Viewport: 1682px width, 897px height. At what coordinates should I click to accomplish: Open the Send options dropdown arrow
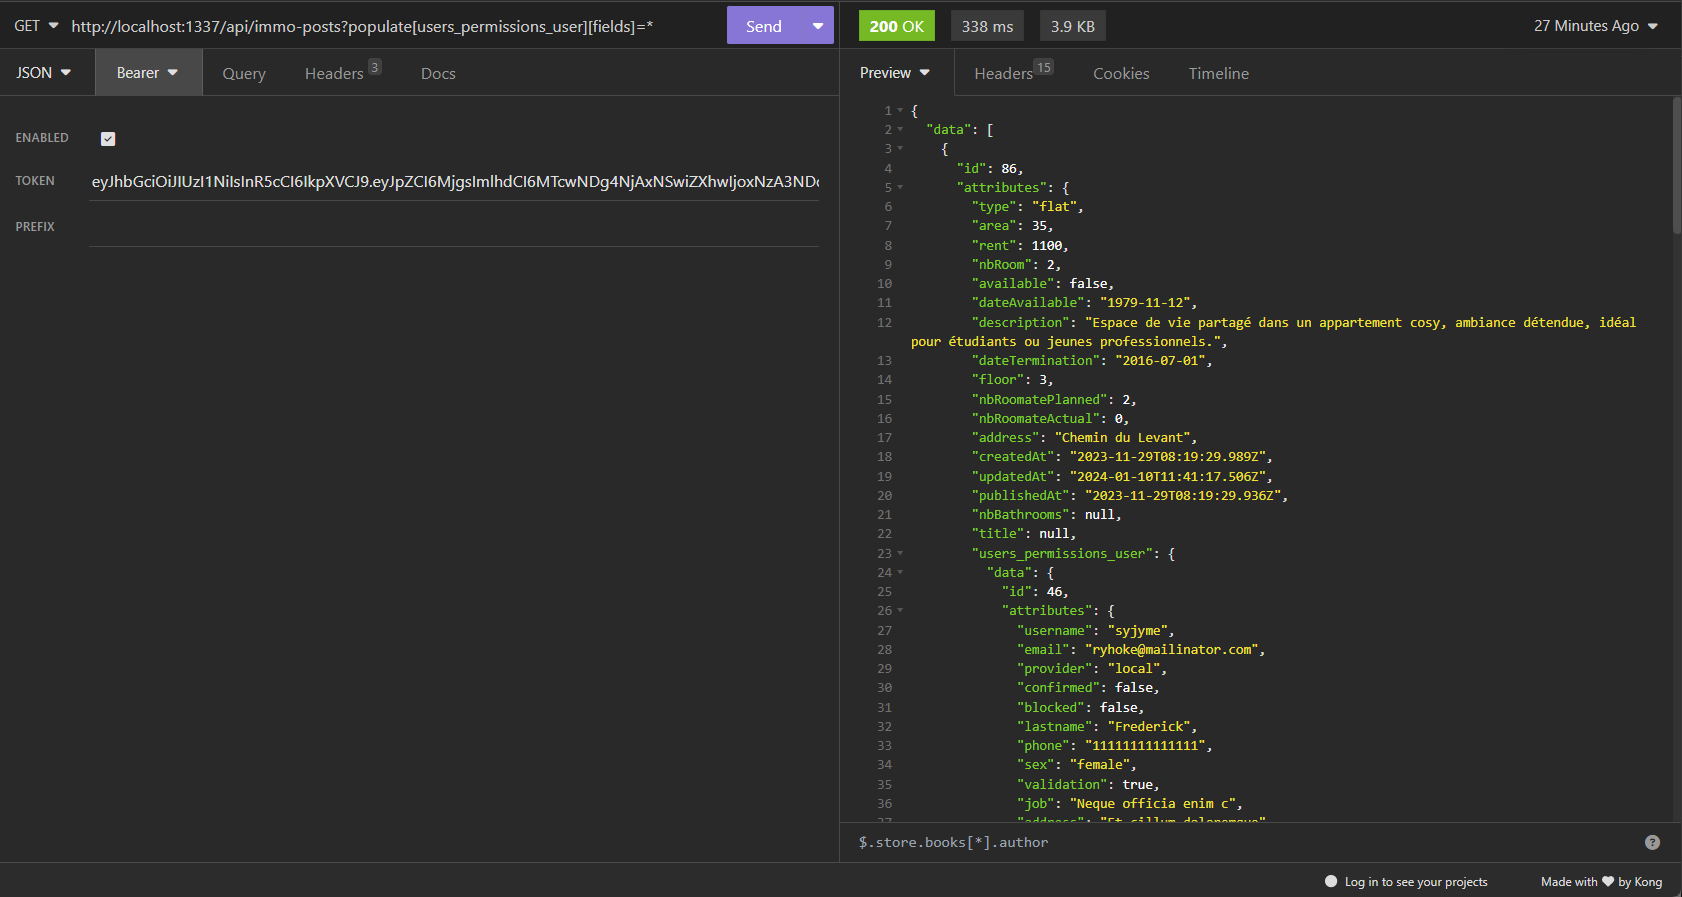tap(818, 26)
